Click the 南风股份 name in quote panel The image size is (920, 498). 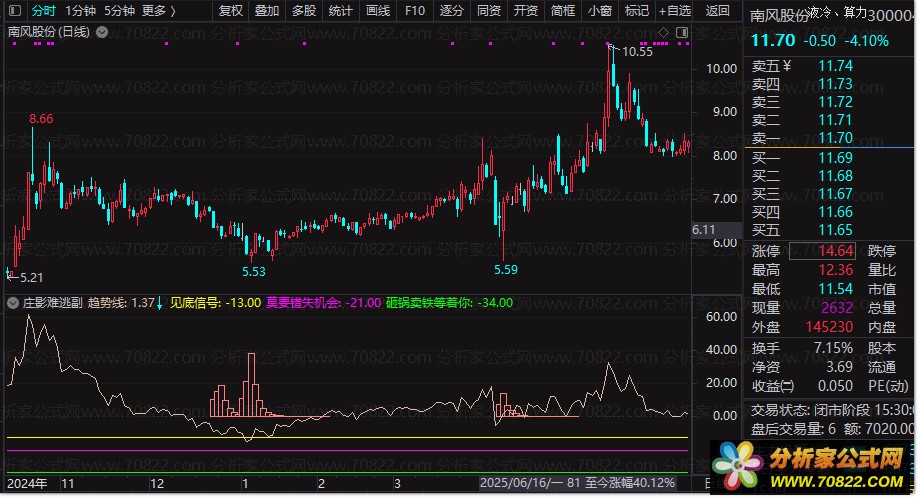(x=779, y=16)
